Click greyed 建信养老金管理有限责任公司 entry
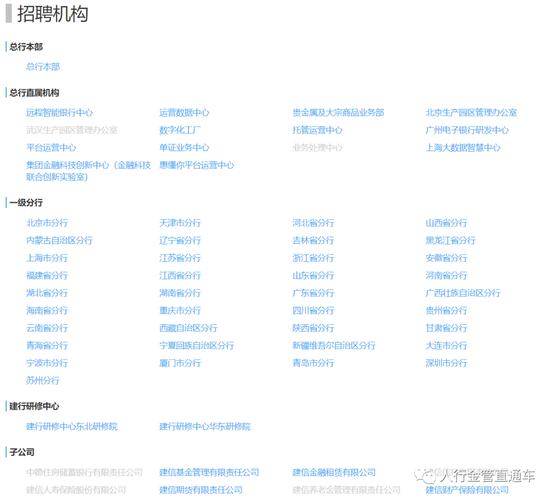Image resolution: width=553 pixels, height=500 pixels. (x=346, y=490)
